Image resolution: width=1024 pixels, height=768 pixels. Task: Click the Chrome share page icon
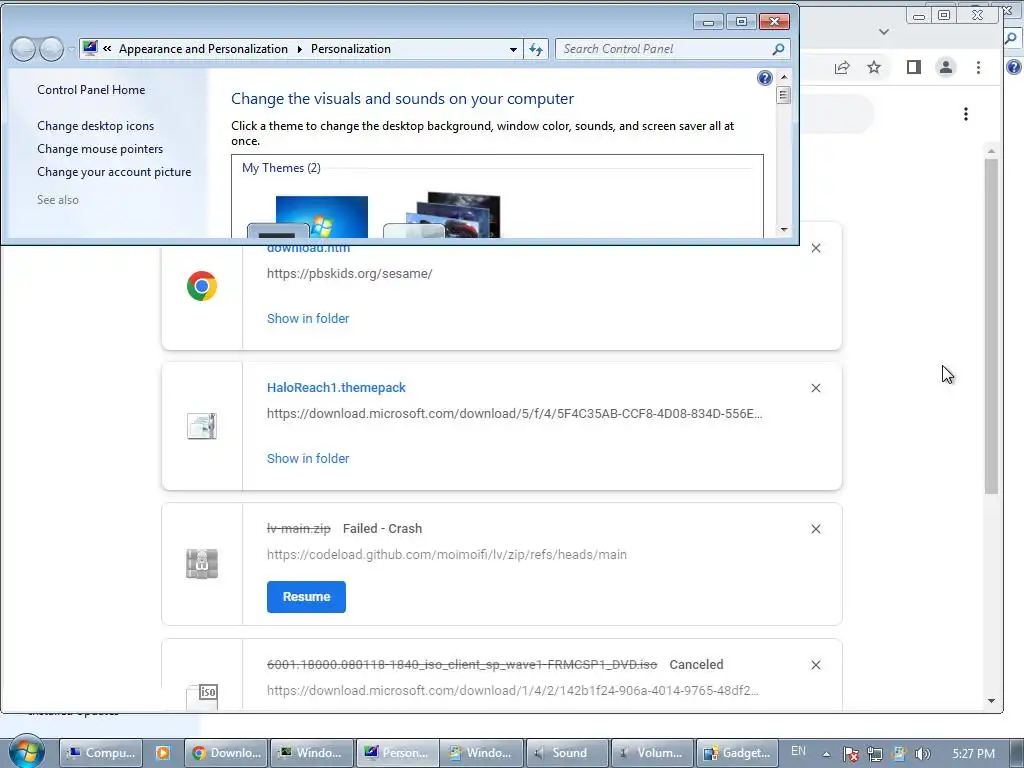842,67
